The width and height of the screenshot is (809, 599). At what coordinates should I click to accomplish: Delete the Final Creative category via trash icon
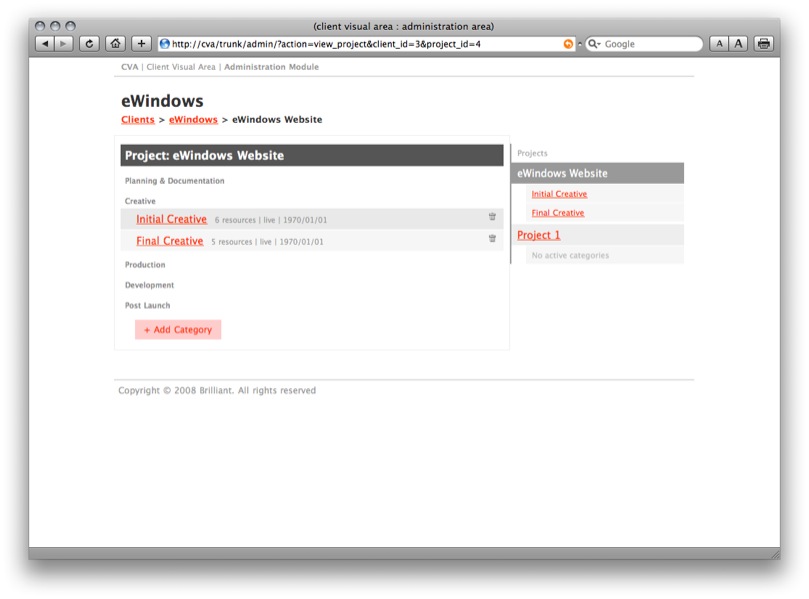point(492,239)
